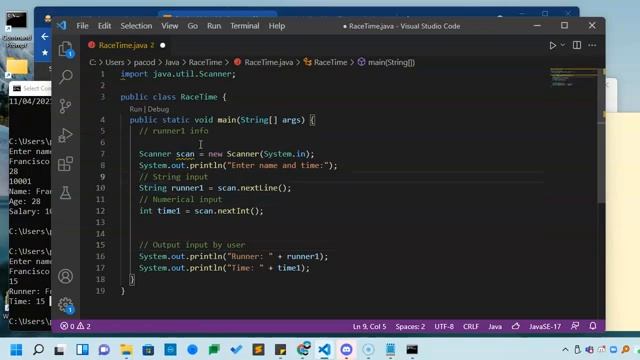Open the notifications bell
This screenshot has height=360, width=640.
click(593, 326)
